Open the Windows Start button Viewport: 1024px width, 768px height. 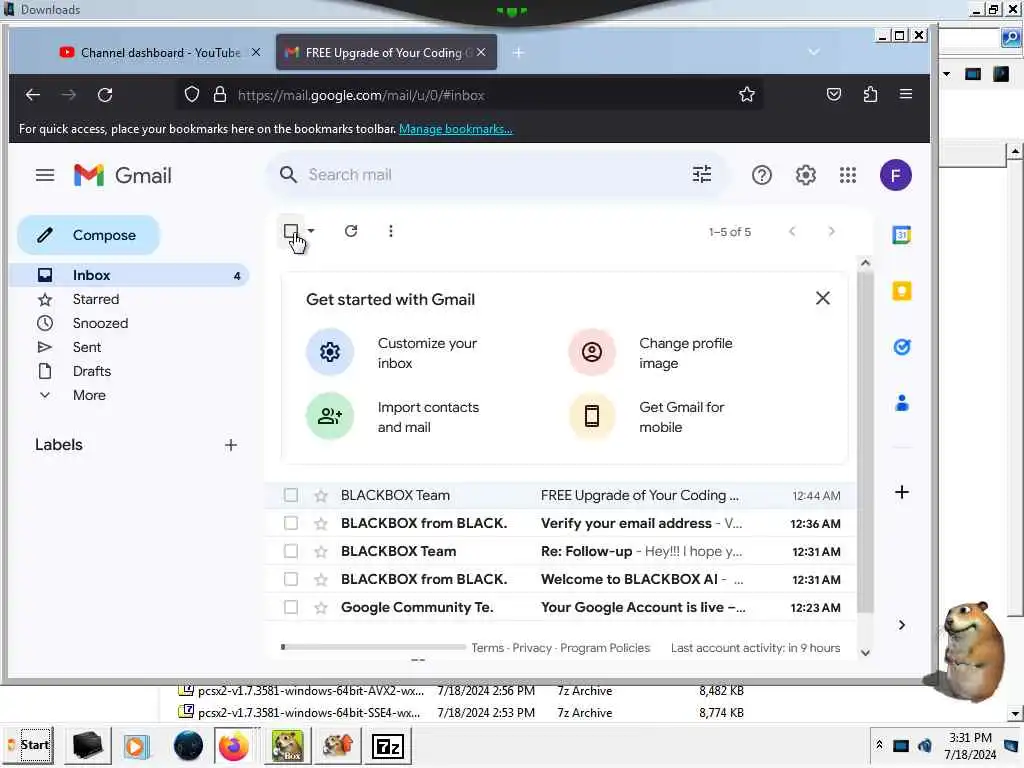pyautogui.click(x=28, y=745)
